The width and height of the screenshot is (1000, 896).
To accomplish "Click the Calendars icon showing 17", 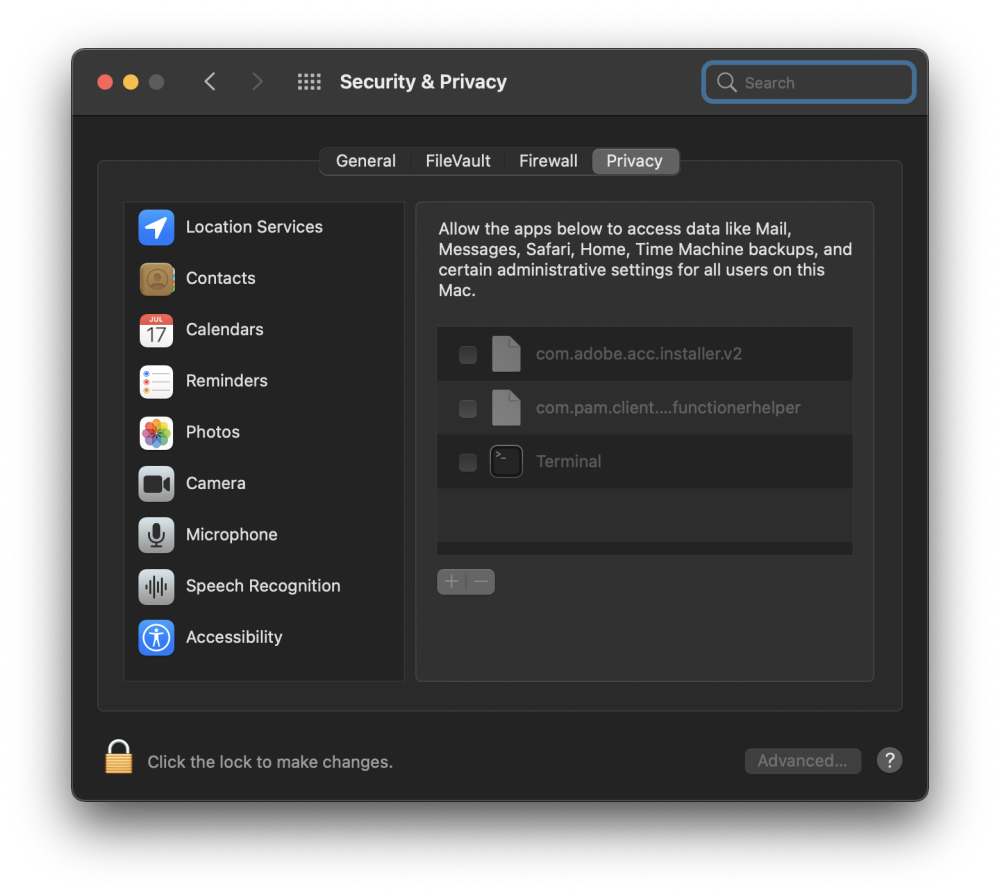I will tap(156, 330).
